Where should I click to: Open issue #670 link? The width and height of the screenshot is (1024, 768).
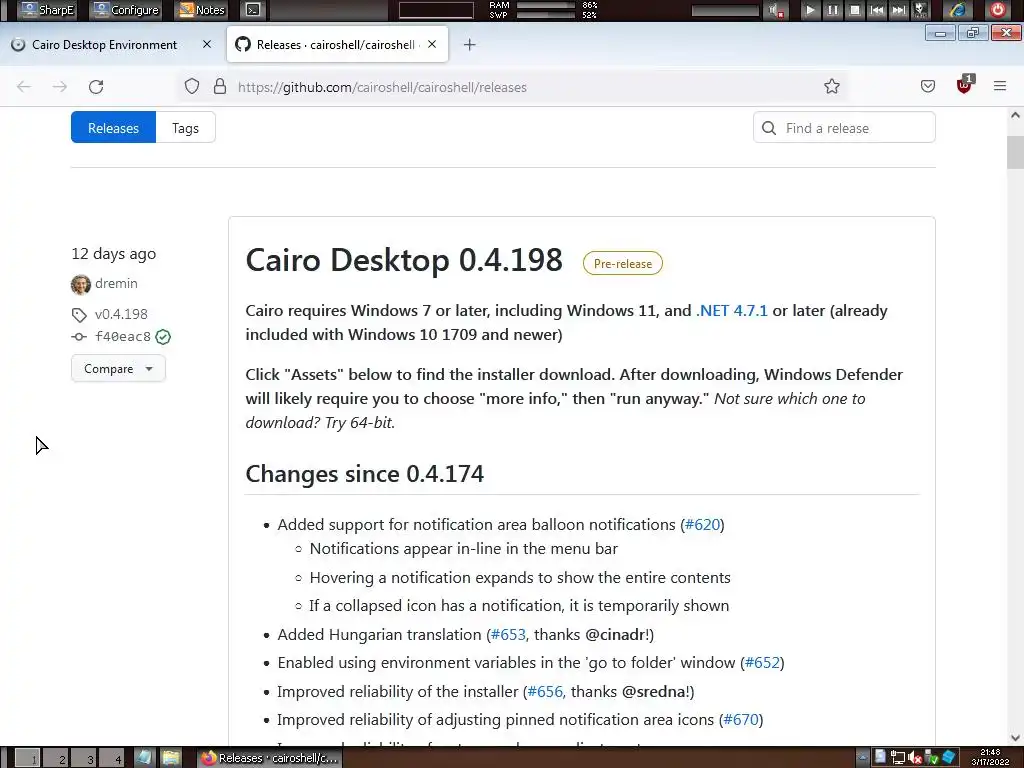coord(741,719)
